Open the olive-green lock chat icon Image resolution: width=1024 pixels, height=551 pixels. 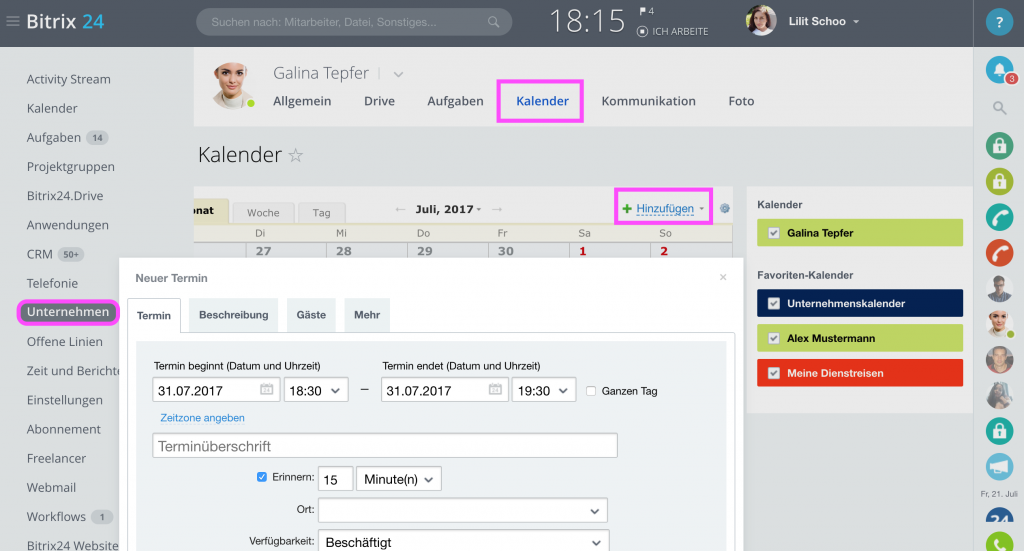pyautogui.click(x=999, y=181)
